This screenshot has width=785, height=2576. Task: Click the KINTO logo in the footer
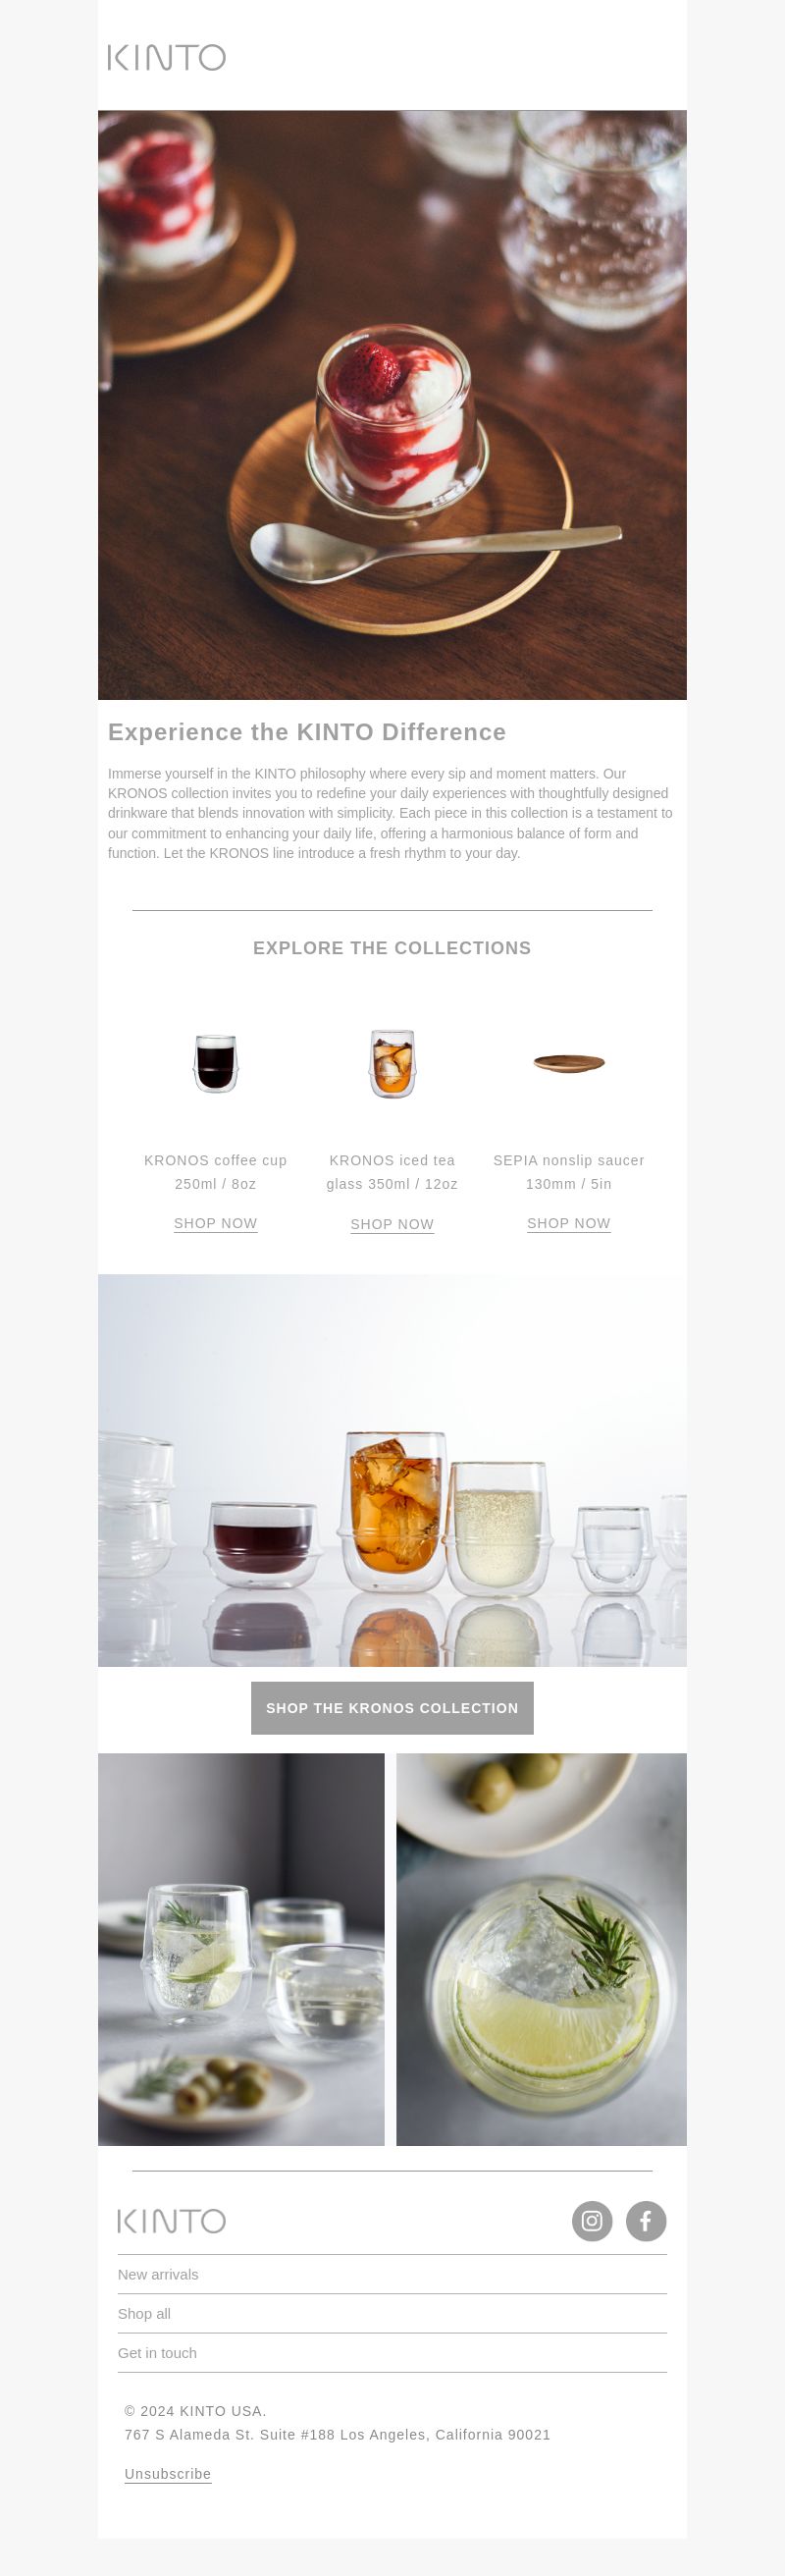click(172, 2221)
